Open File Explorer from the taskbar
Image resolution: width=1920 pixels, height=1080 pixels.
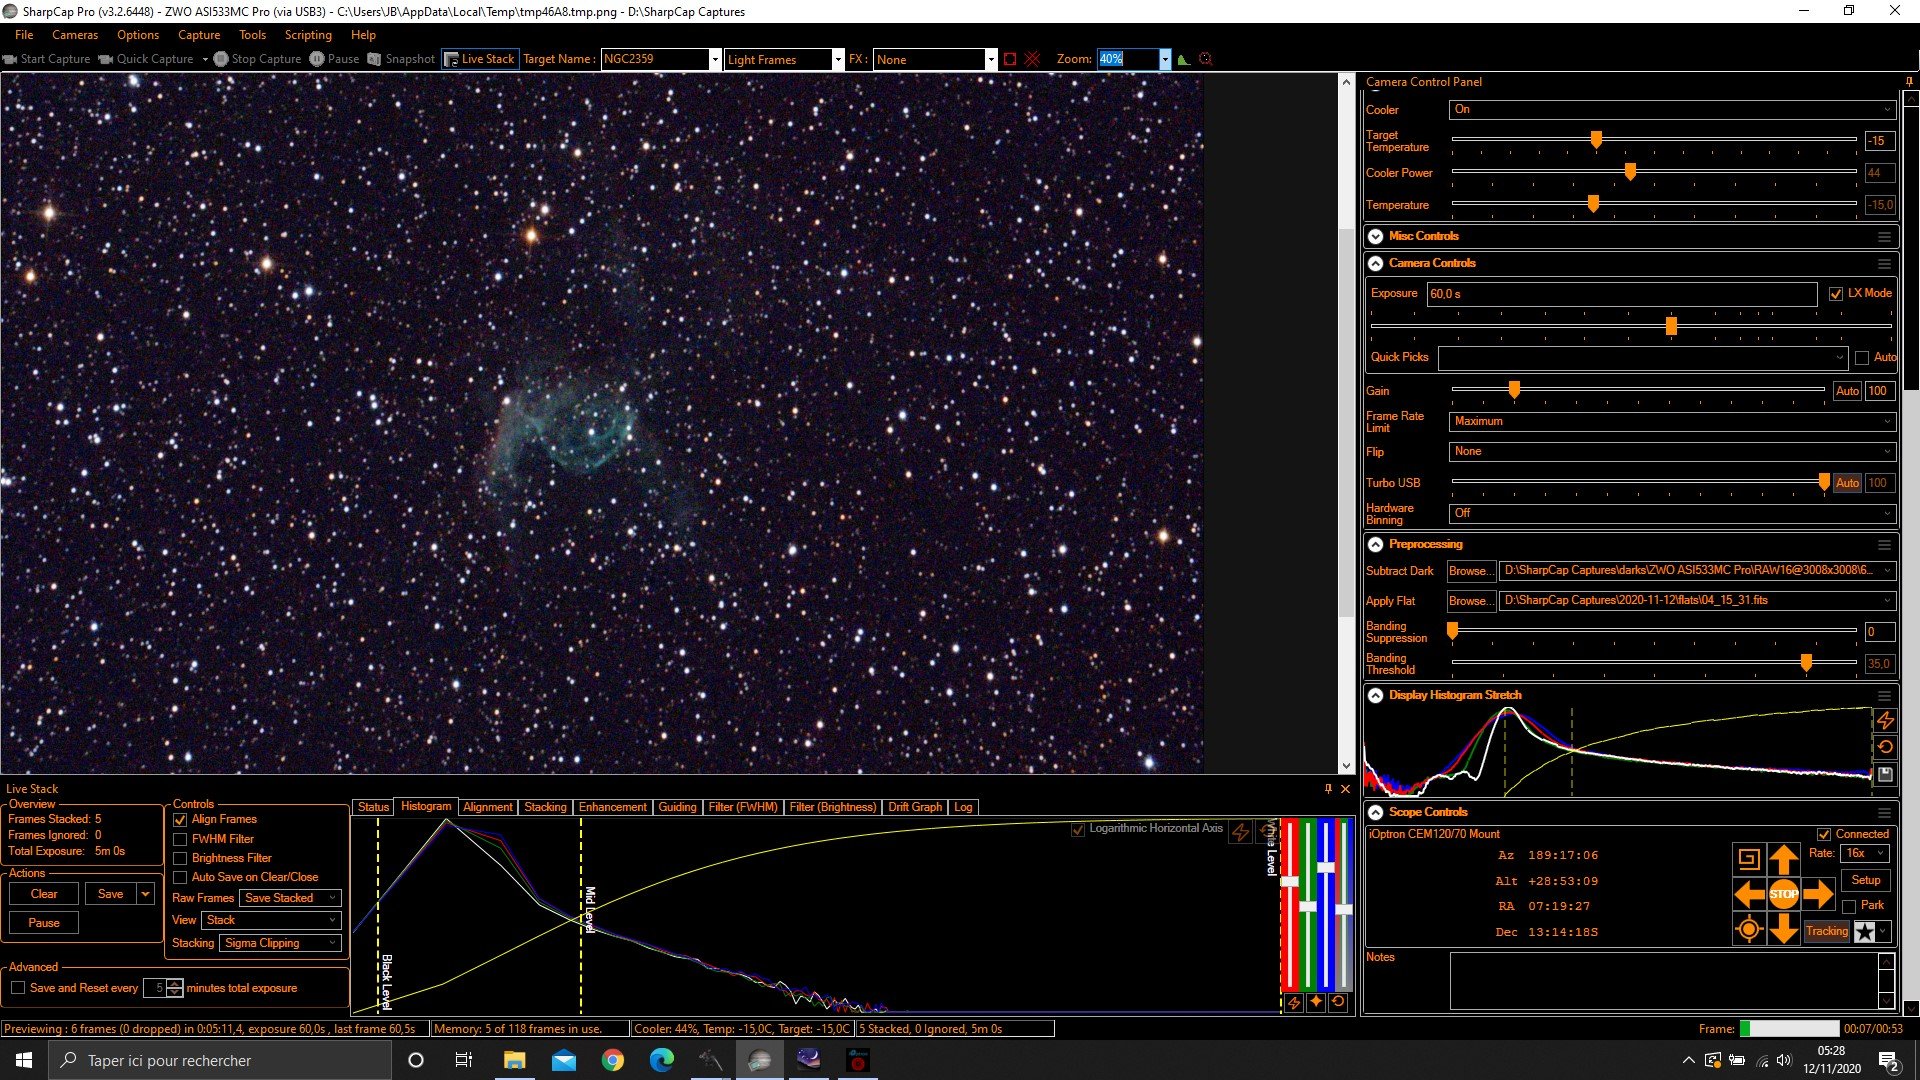[514, 1060]
